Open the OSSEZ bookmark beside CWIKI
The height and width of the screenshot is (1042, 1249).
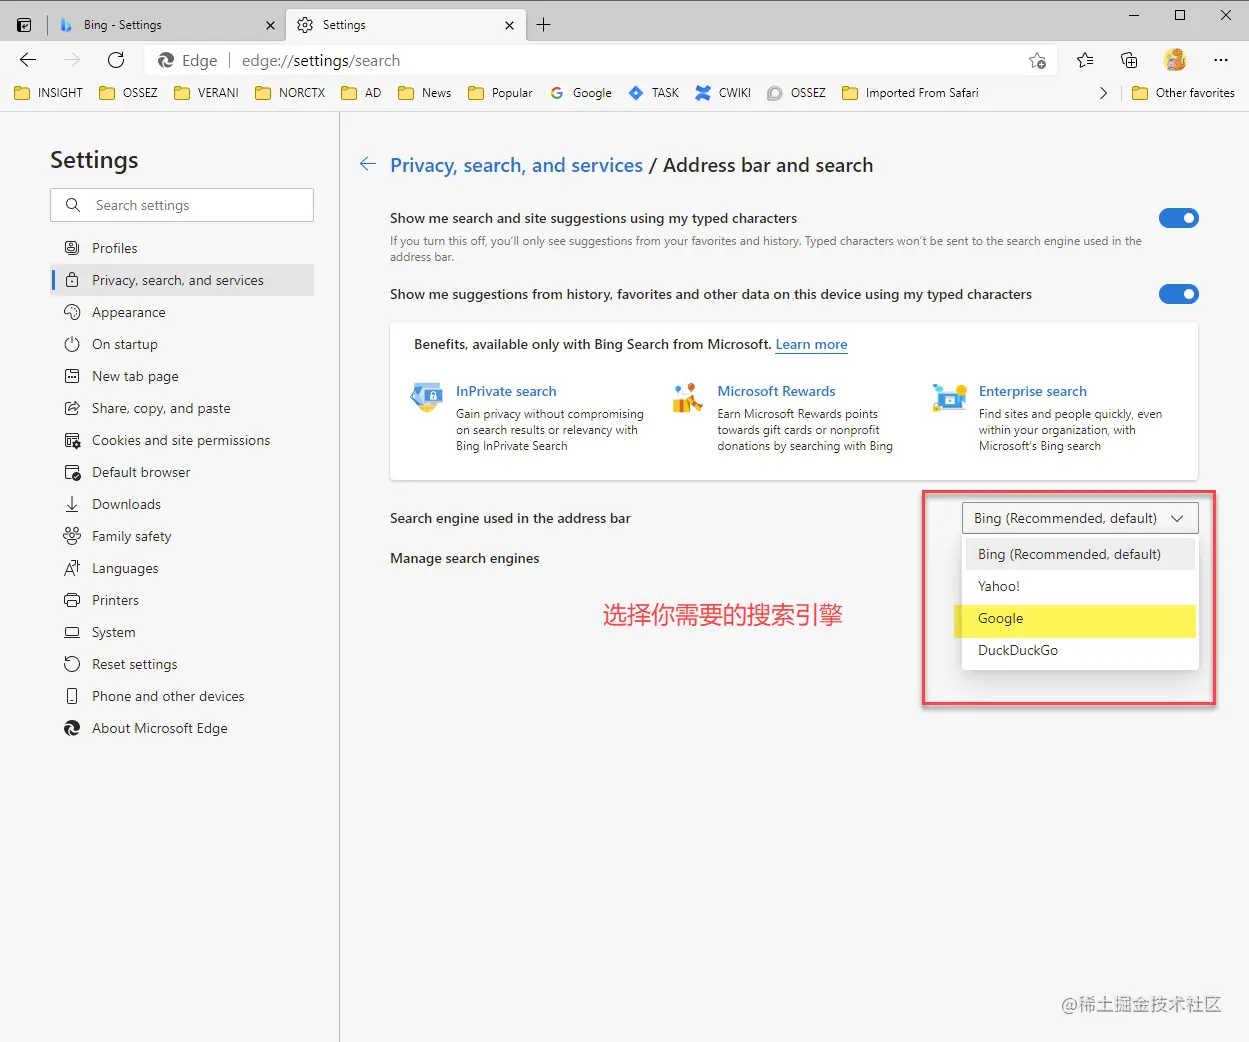(797, 93)
